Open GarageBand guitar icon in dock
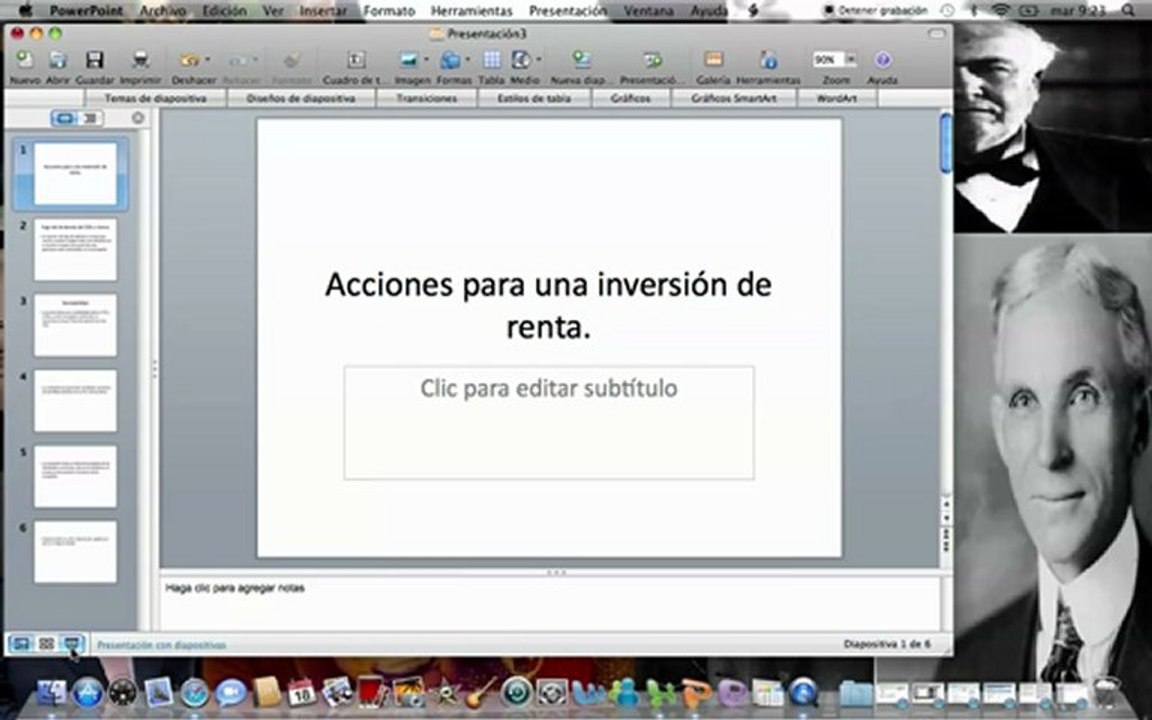 (481, 692)
